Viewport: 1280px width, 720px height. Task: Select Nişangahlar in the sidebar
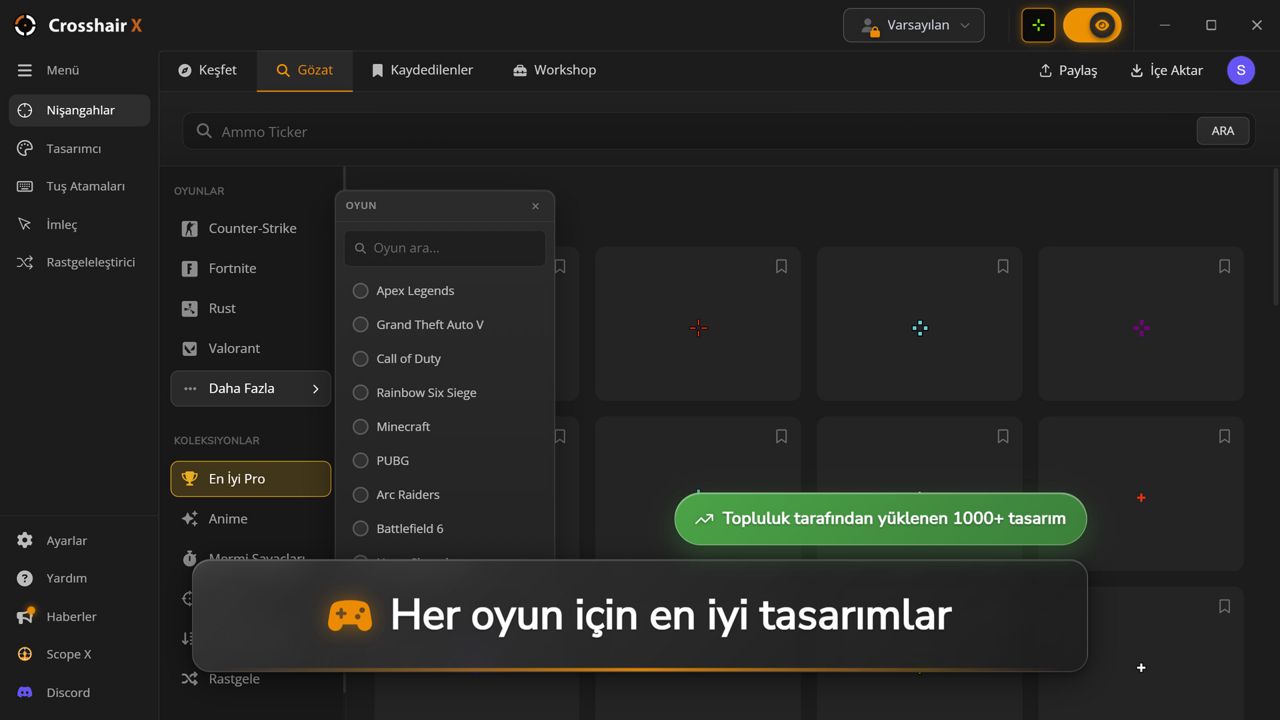pos(80,110)
